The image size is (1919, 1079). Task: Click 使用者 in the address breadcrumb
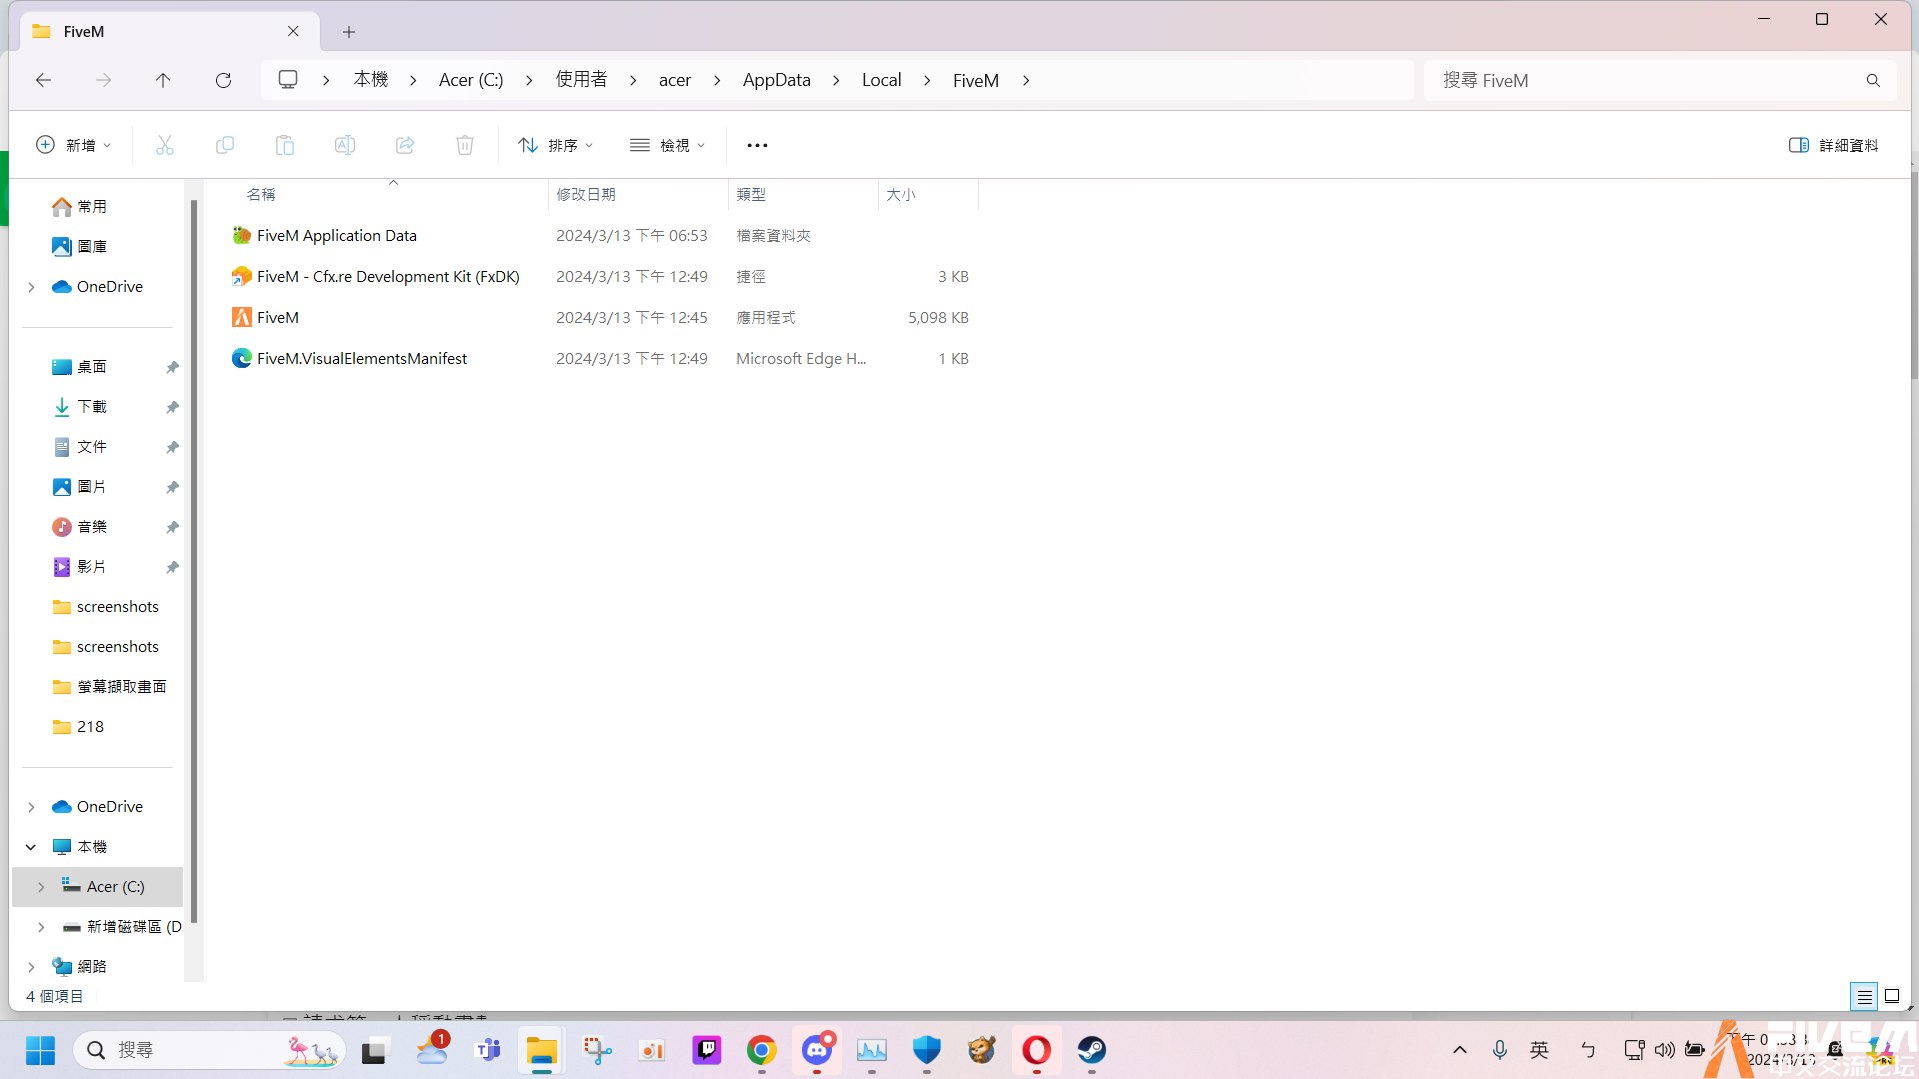click(581, 80)
